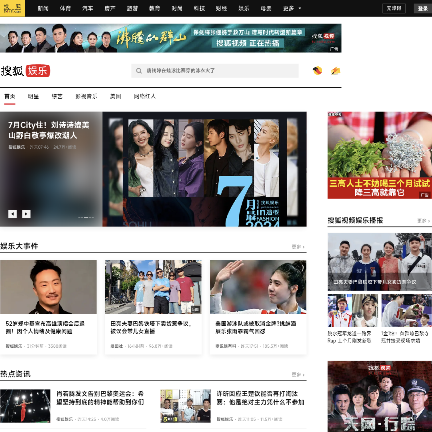Open 科技 in the top navigation bar
The image size is (432, 432).
point(199,8)
